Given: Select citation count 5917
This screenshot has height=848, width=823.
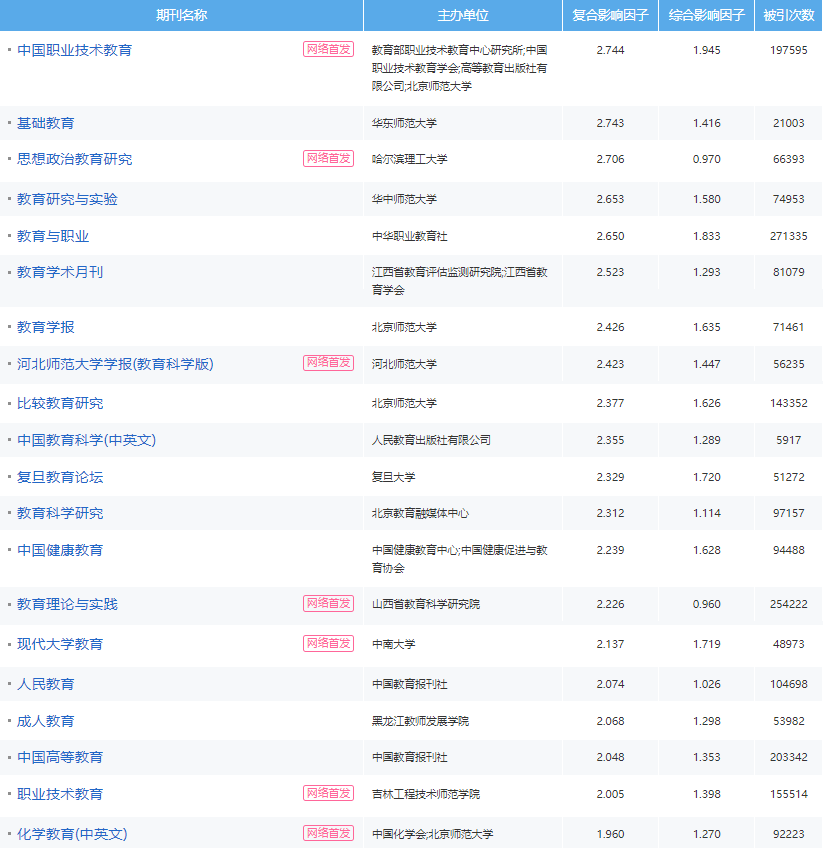Looking at the screenshot, I should coord(789,440).
